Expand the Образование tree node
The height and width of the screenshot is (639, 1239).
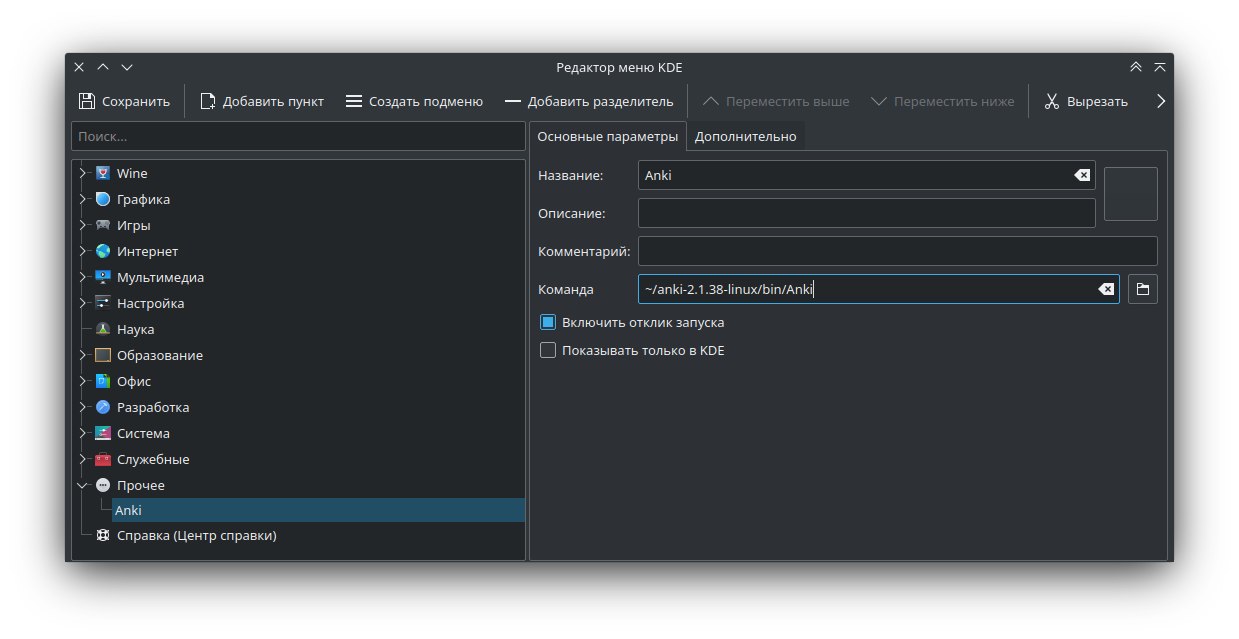[84, 355]
